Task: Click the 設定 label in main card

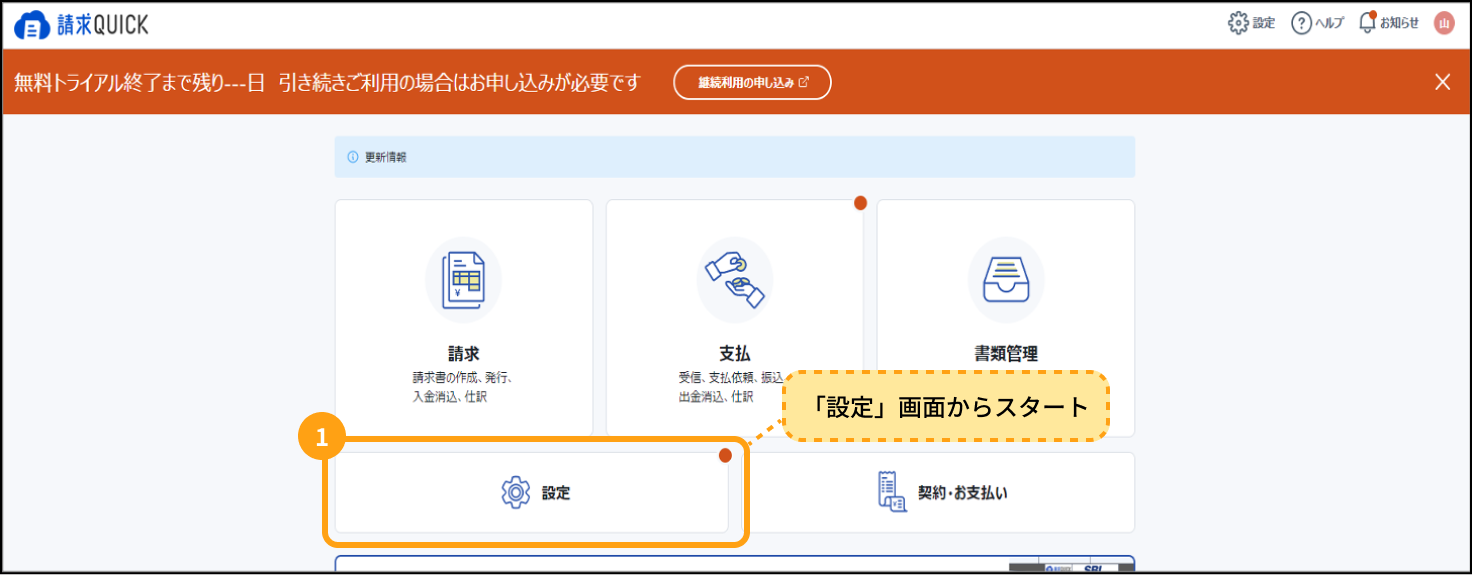Action: click(x=556, y=493)
